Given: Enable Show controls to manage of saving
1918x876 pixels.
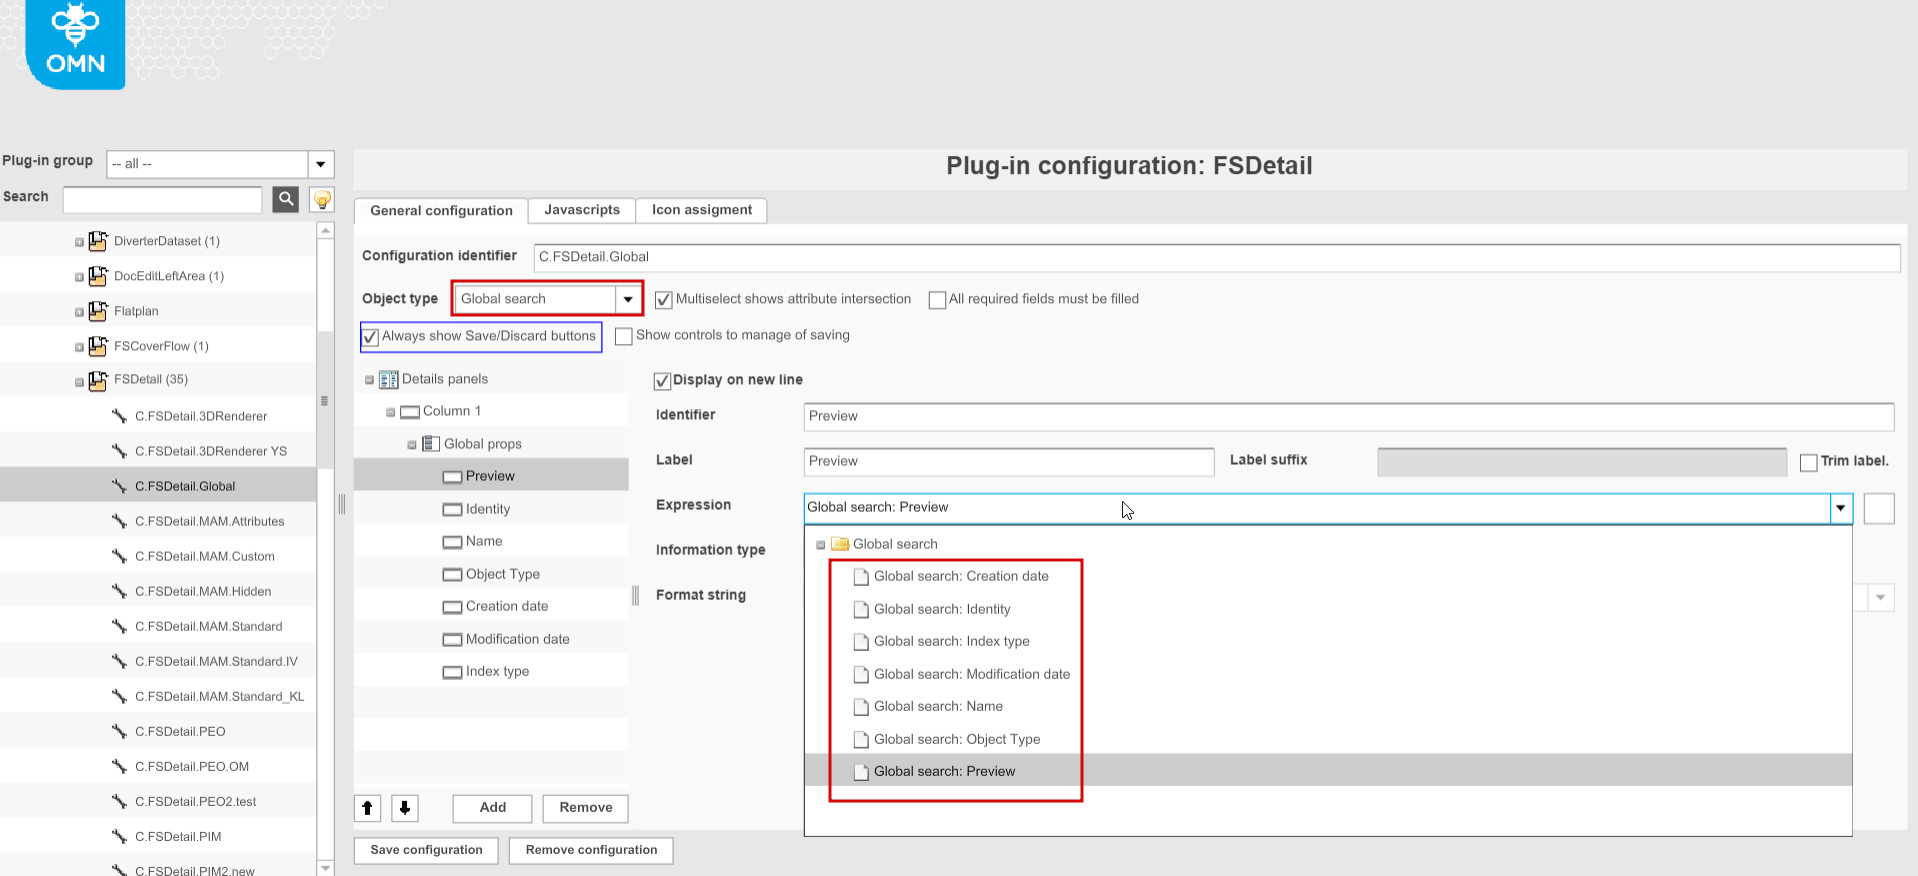Looking at the screenshot, I should click(624, 336).
